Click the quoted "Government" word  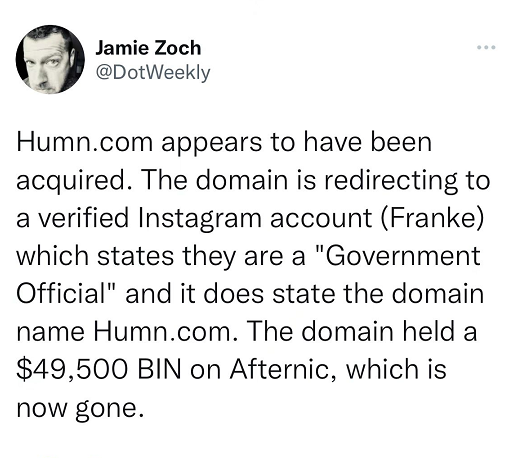tap(398, 256)
